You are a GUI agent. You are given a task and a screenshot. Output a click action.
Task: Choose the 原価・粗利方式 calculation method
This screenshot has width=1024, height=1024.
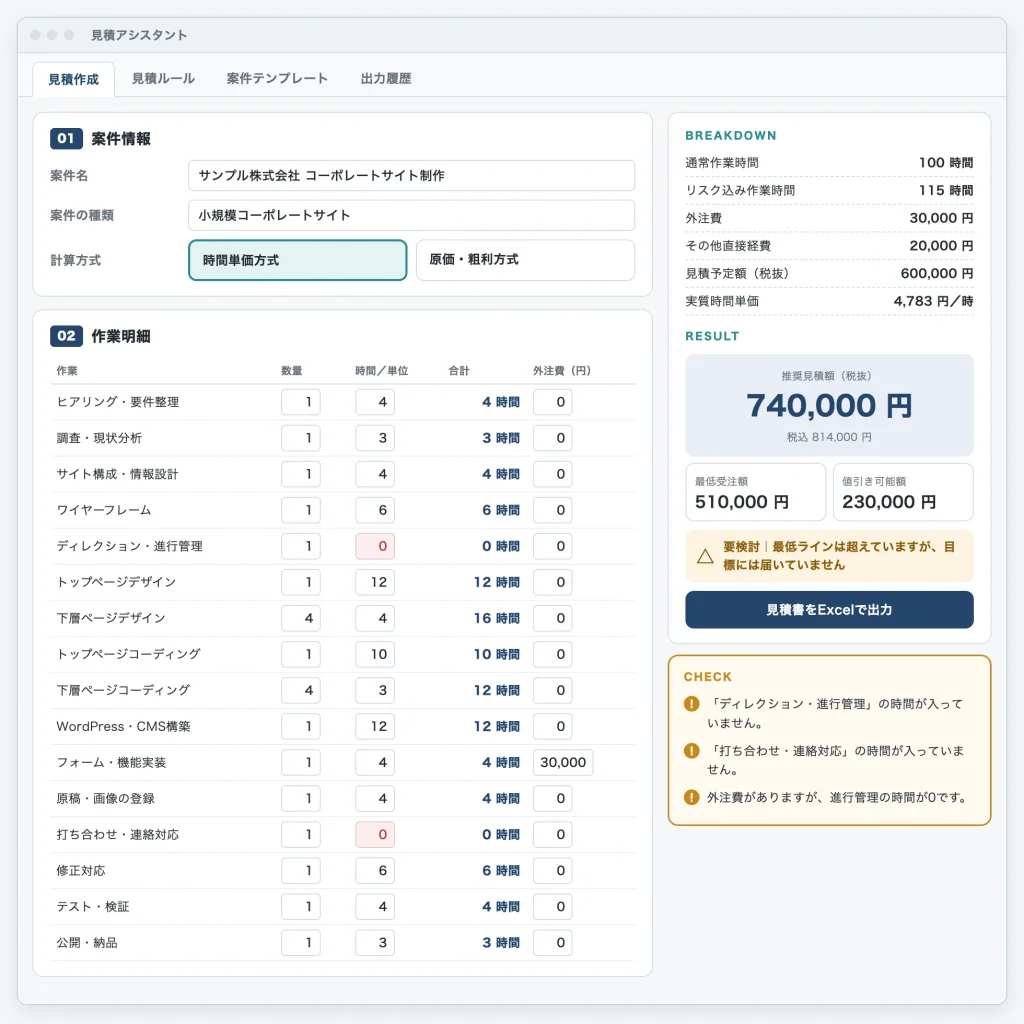(525, 260)
